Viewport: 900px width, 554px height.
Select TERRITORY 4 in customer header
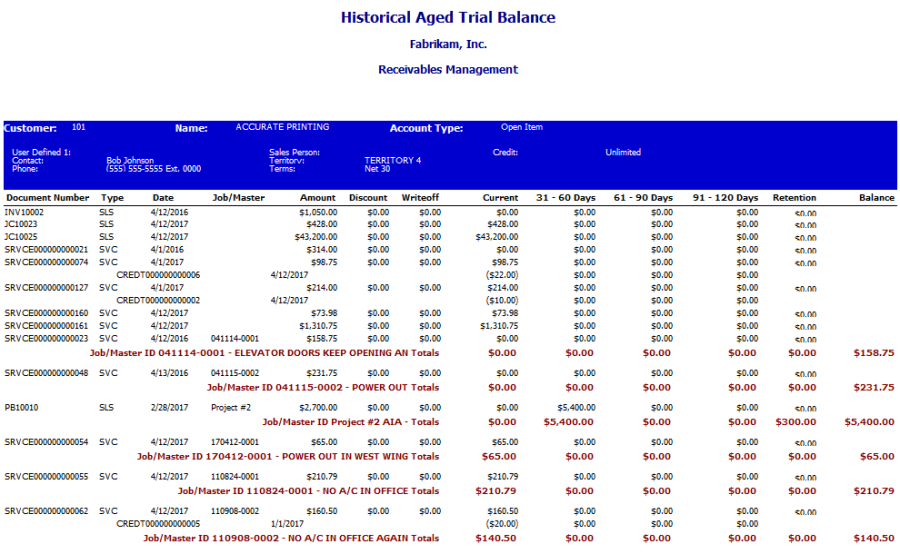[x=393, y=160]
